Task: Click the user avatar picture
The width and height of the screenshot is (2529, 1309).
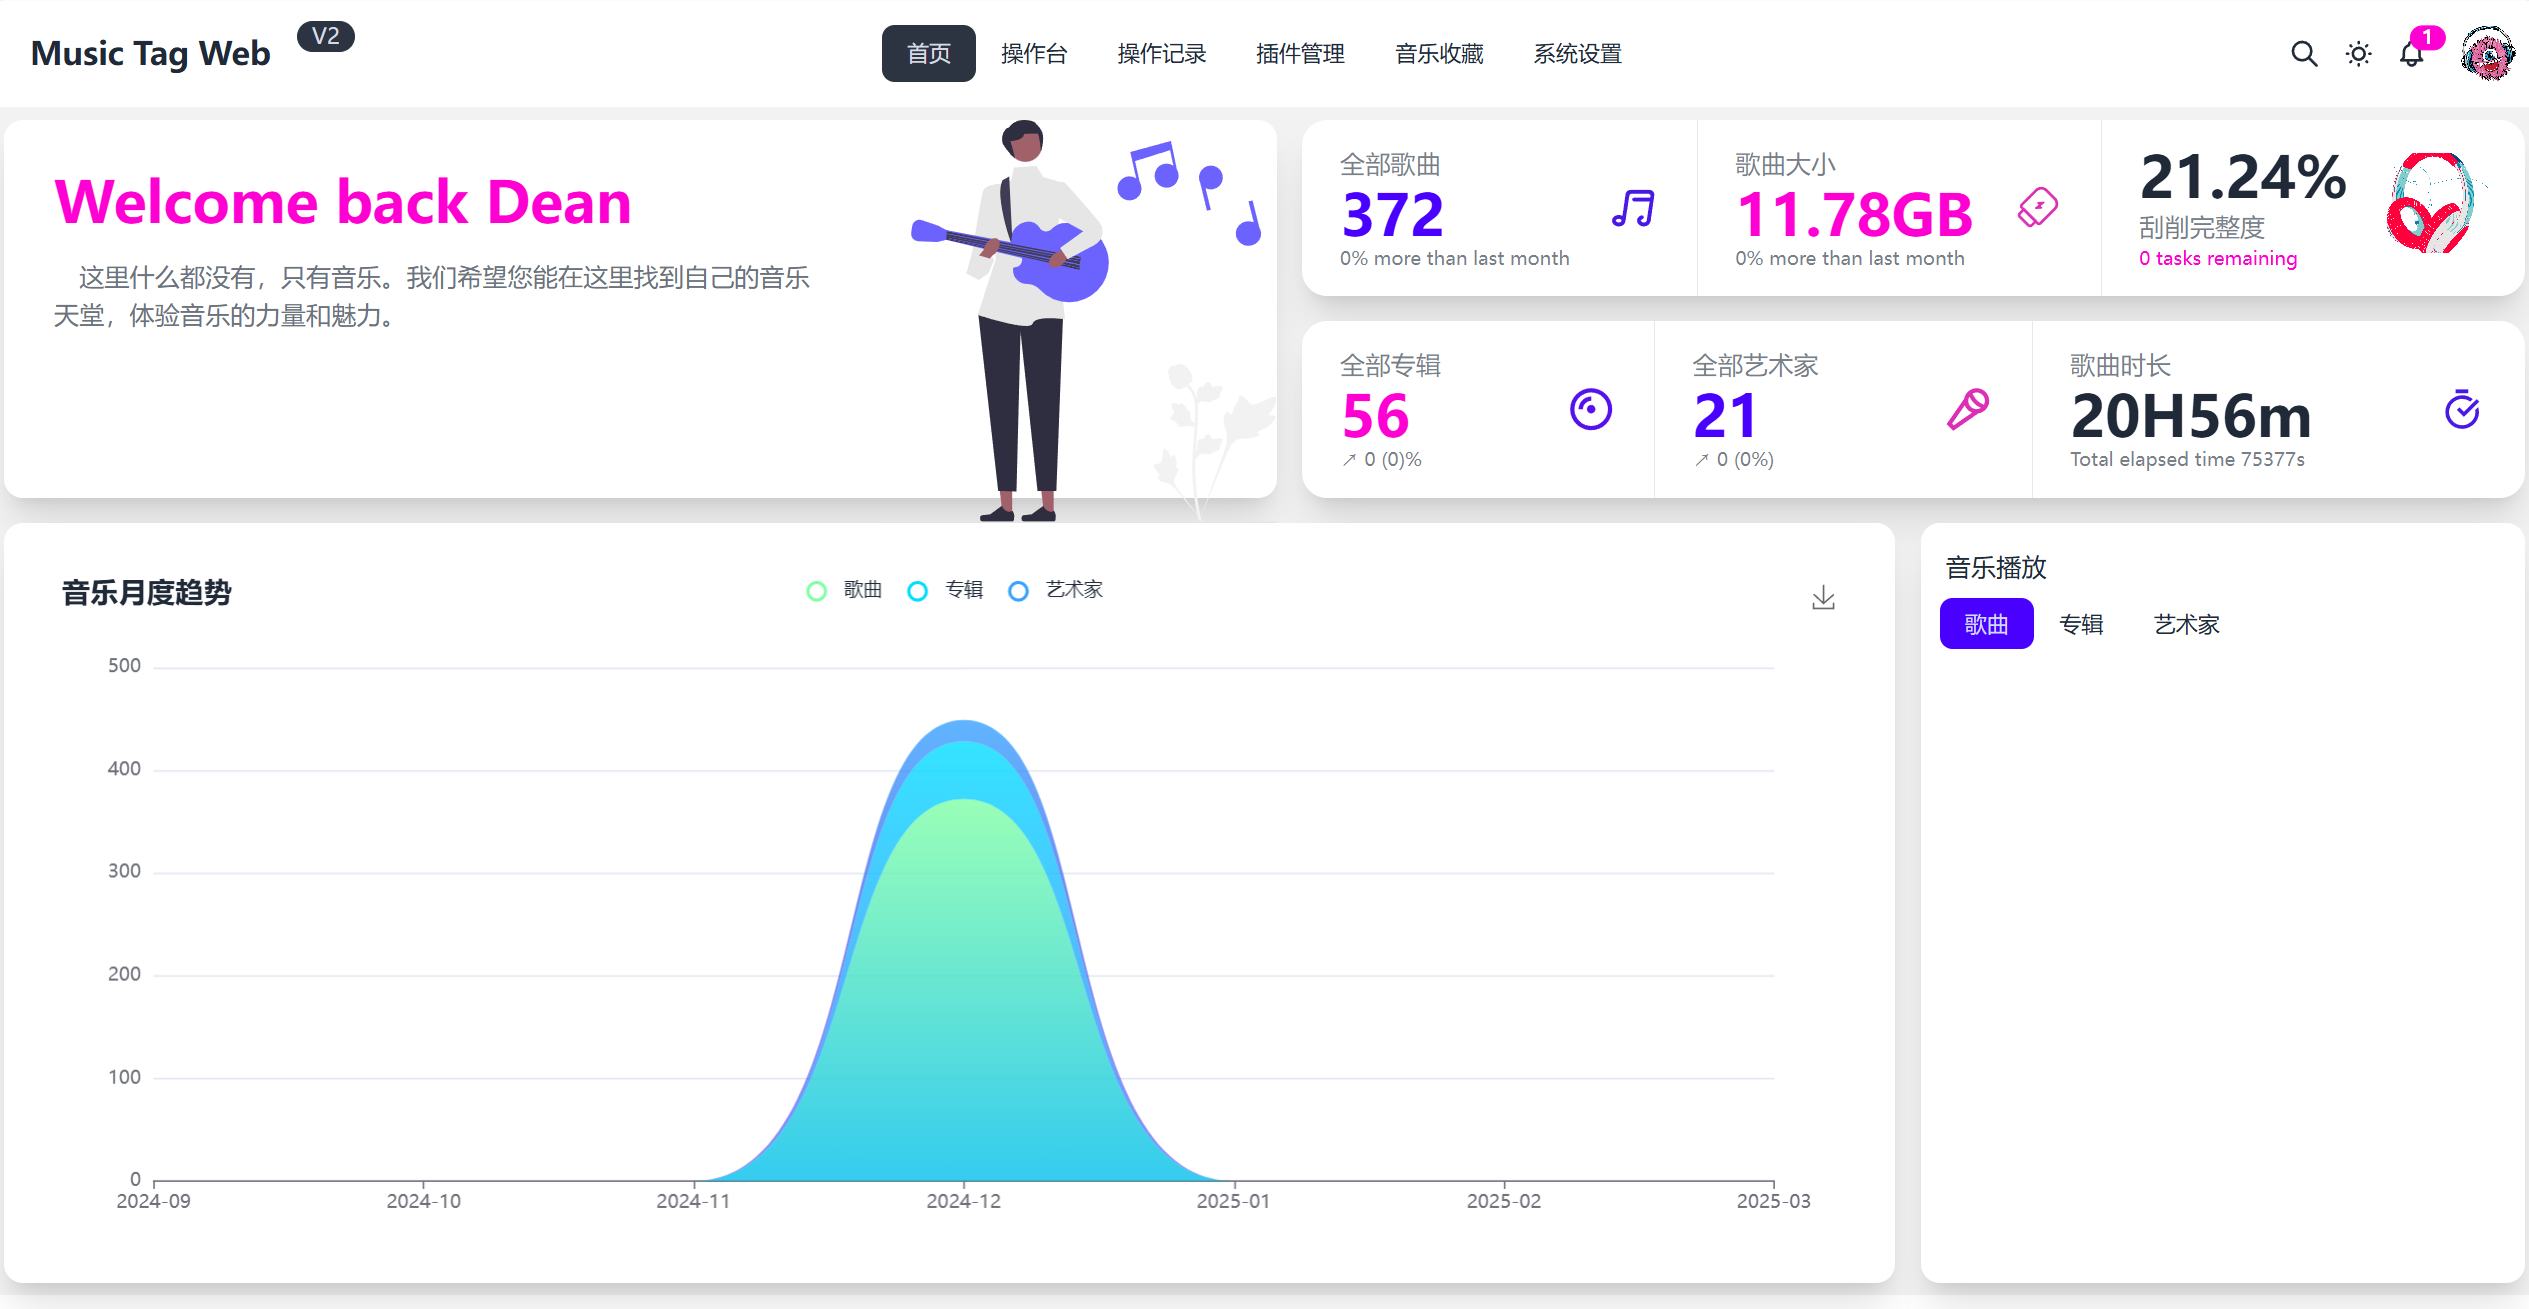Action: (x=2487, y=54)
